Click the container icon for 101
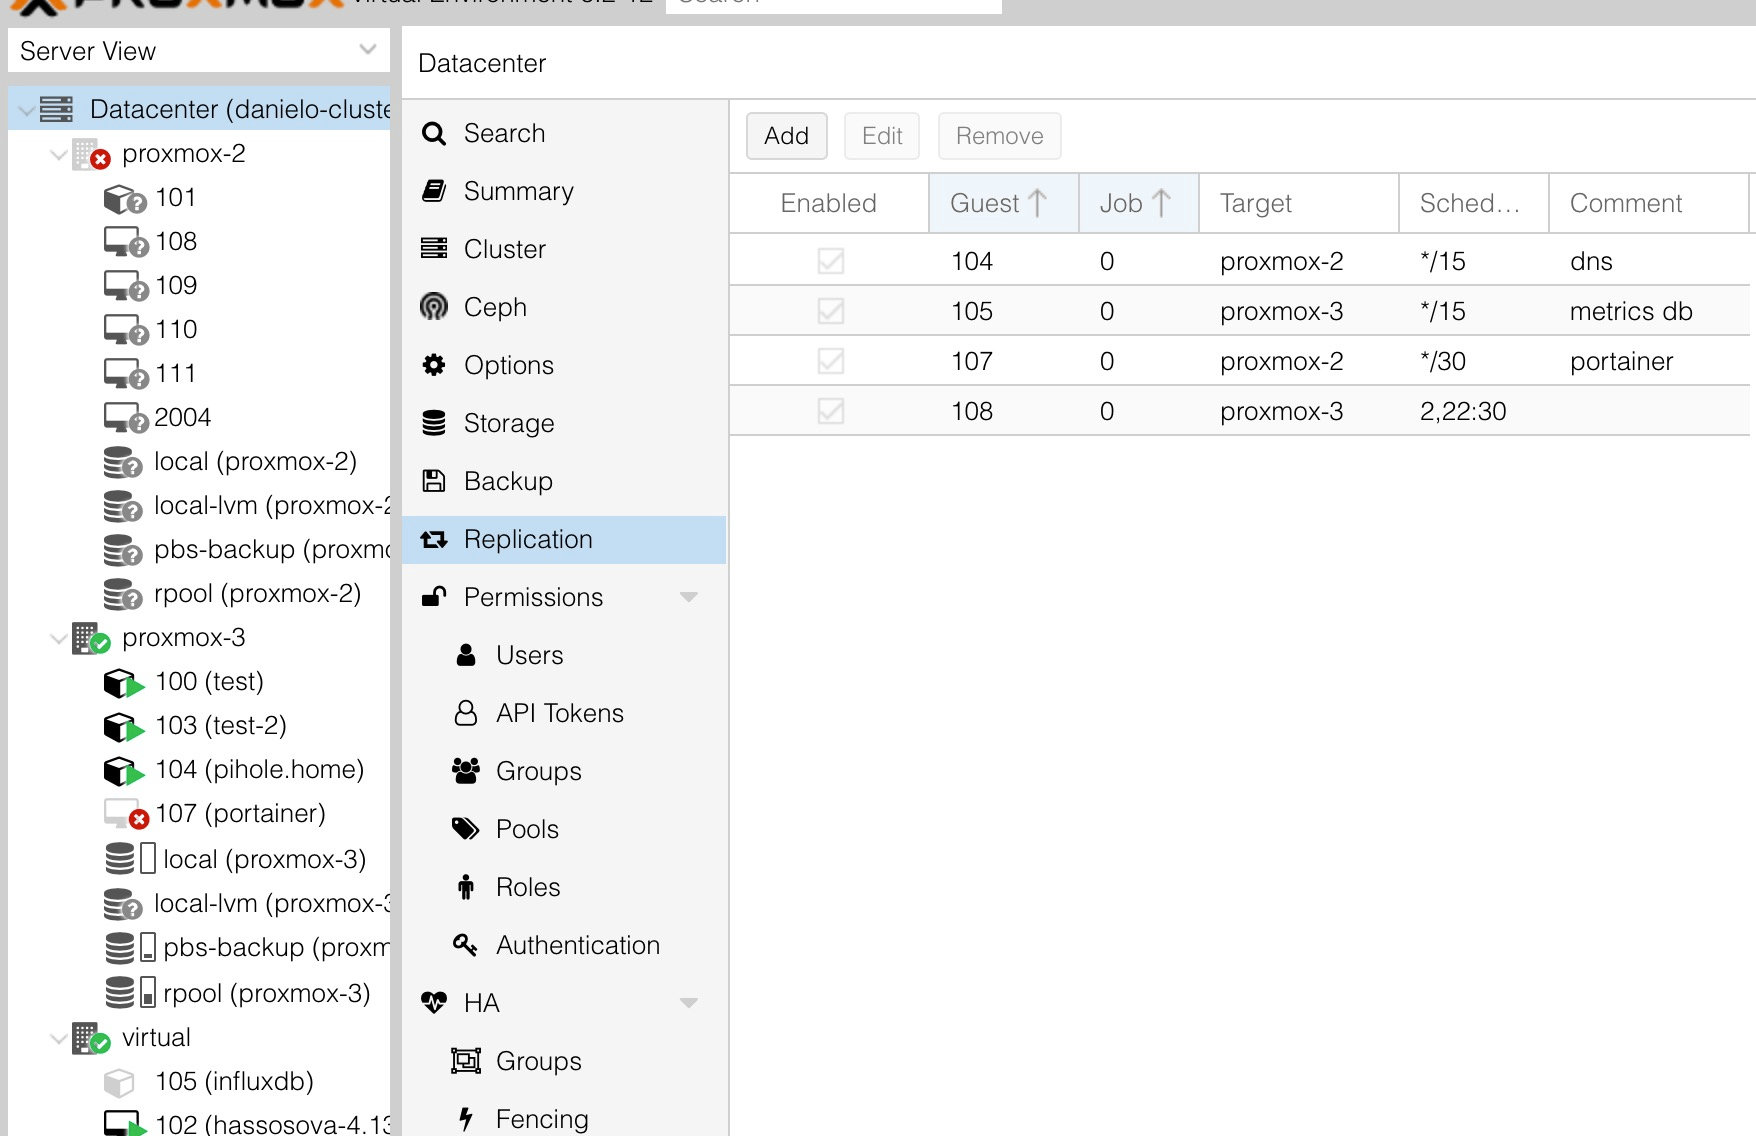This screenshot has height=1136, width=1756. 125,199
